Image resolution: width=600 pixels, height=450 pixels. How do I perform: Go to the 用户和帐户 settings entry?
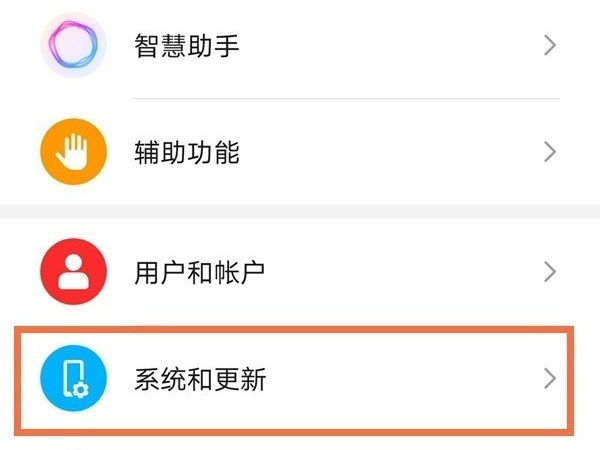pos(200,271)
